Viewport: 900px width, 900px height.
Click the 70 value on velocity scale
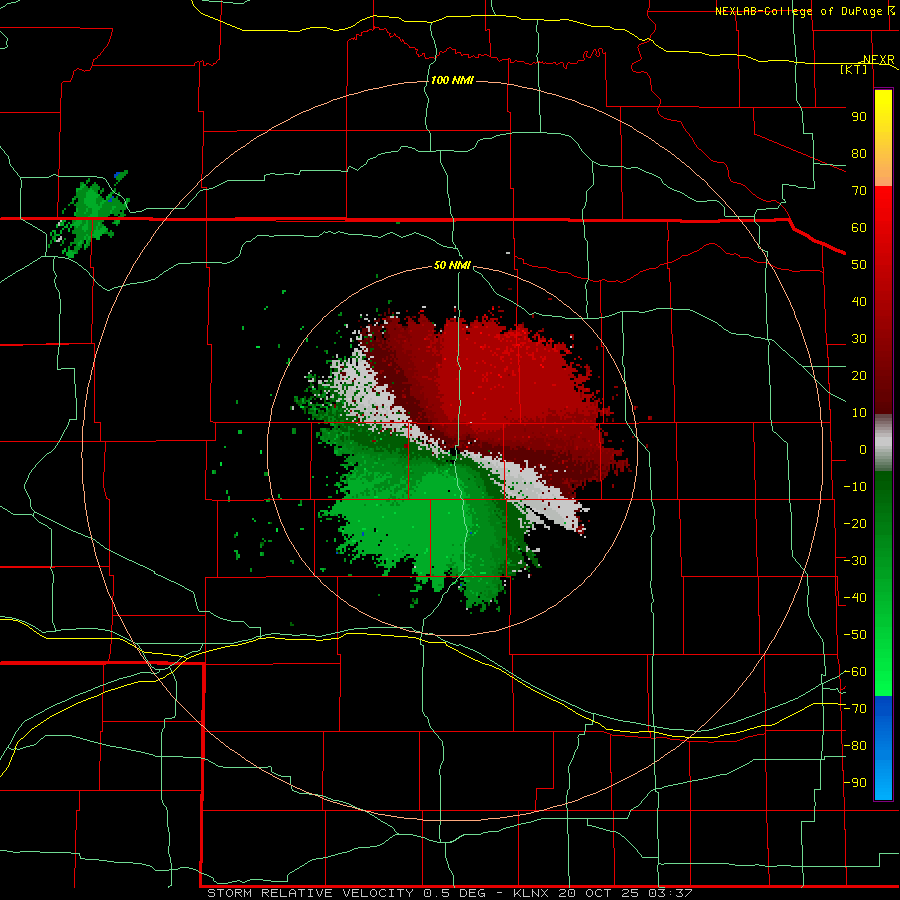point(859,191)
